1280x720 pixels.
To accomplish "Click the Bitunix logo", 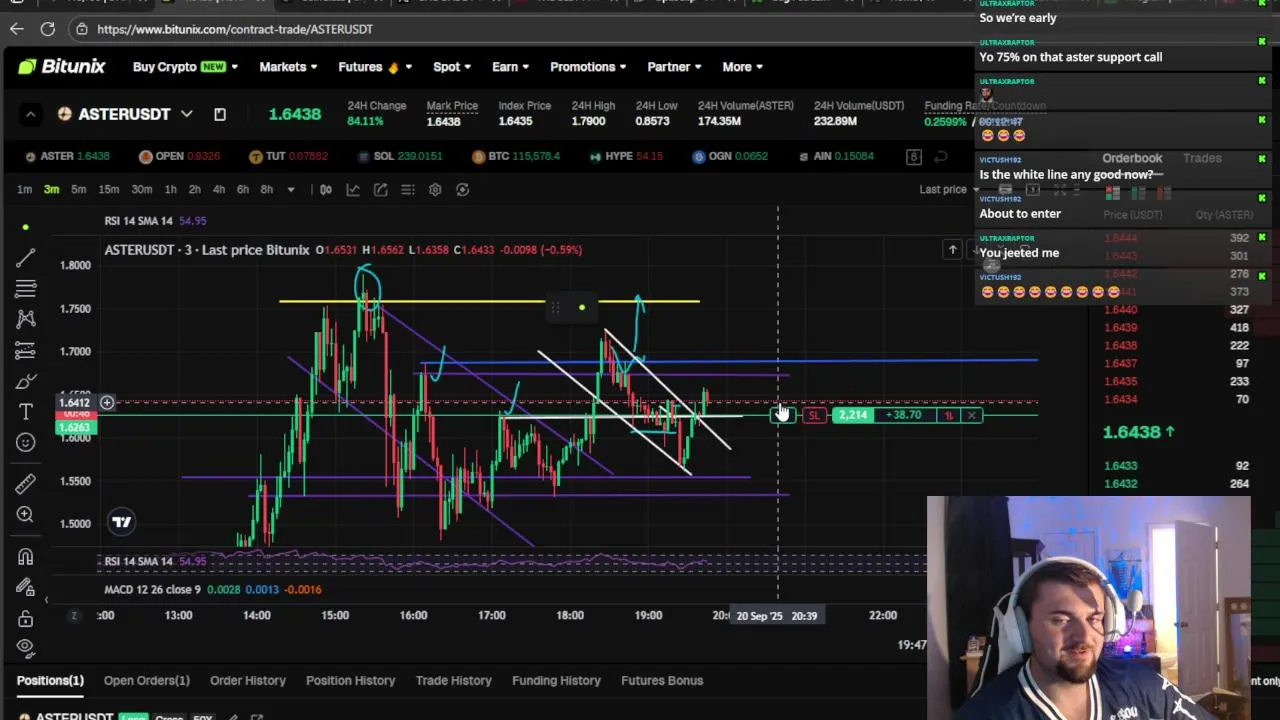I will point(61,67).
